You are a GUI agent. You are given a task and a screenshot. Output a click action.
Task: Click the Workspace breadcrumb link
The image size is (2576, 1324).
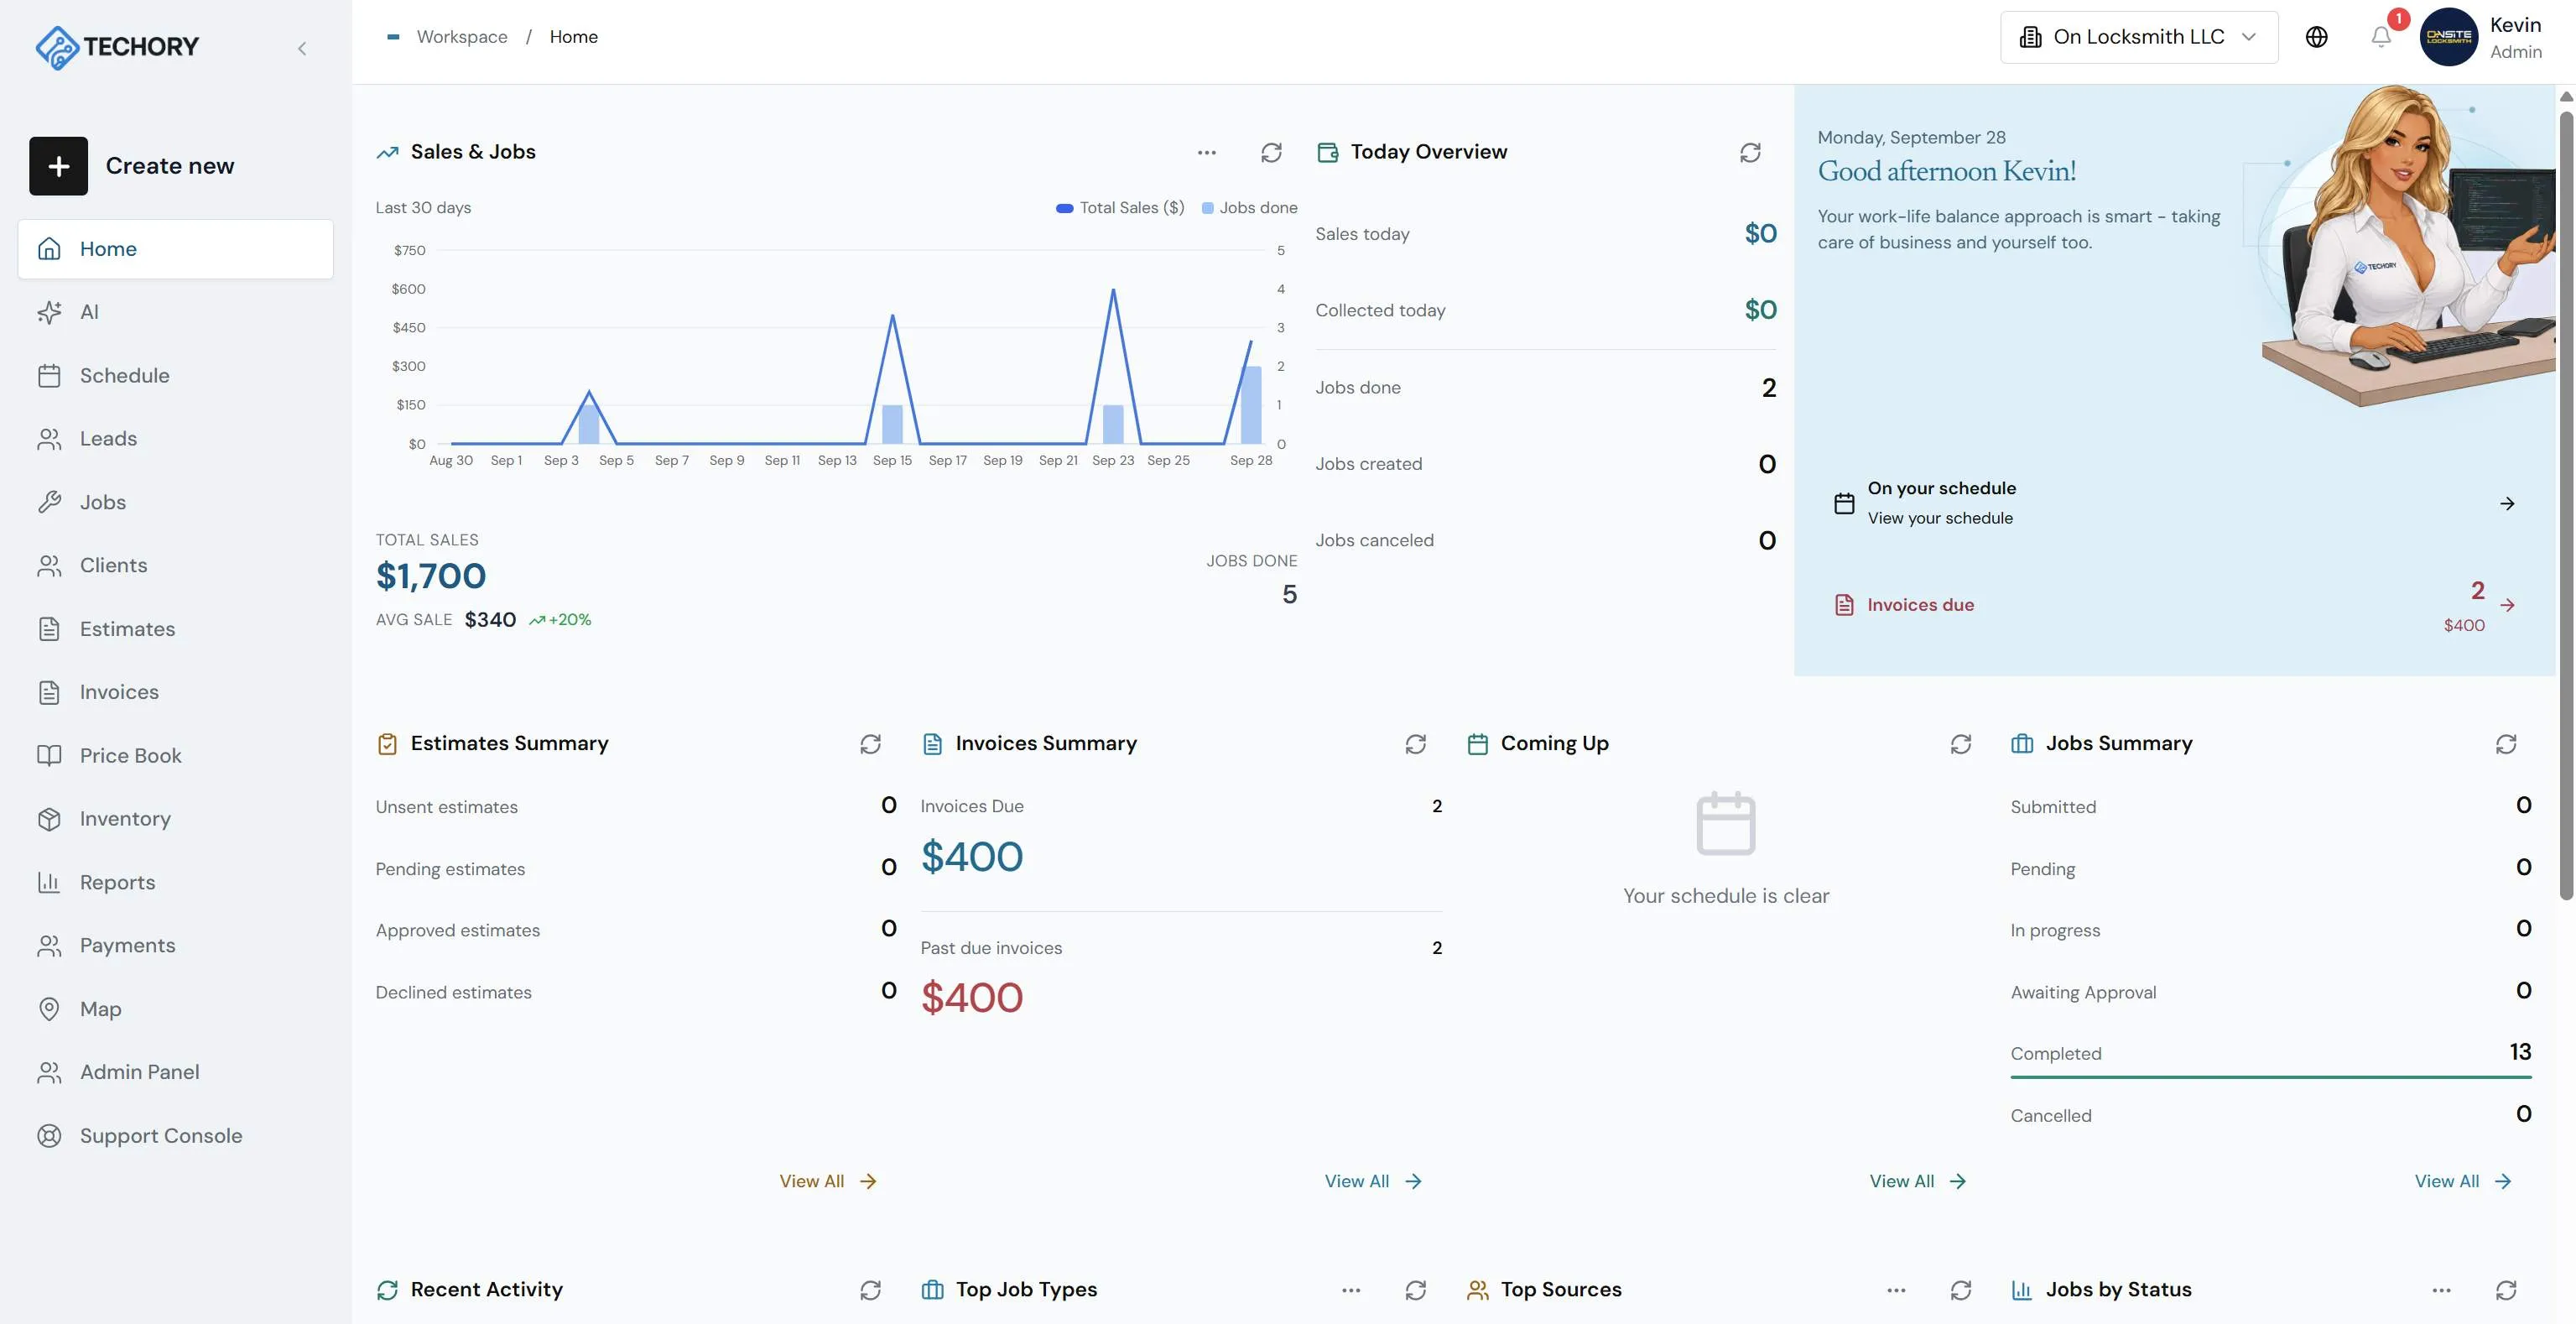(461, 37)
